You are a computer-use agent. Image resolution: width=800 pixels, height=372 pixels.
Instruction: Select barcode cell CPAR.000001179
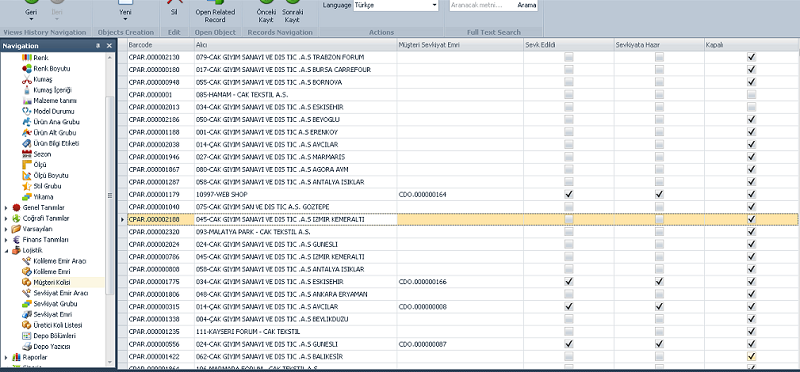[160, 194]
